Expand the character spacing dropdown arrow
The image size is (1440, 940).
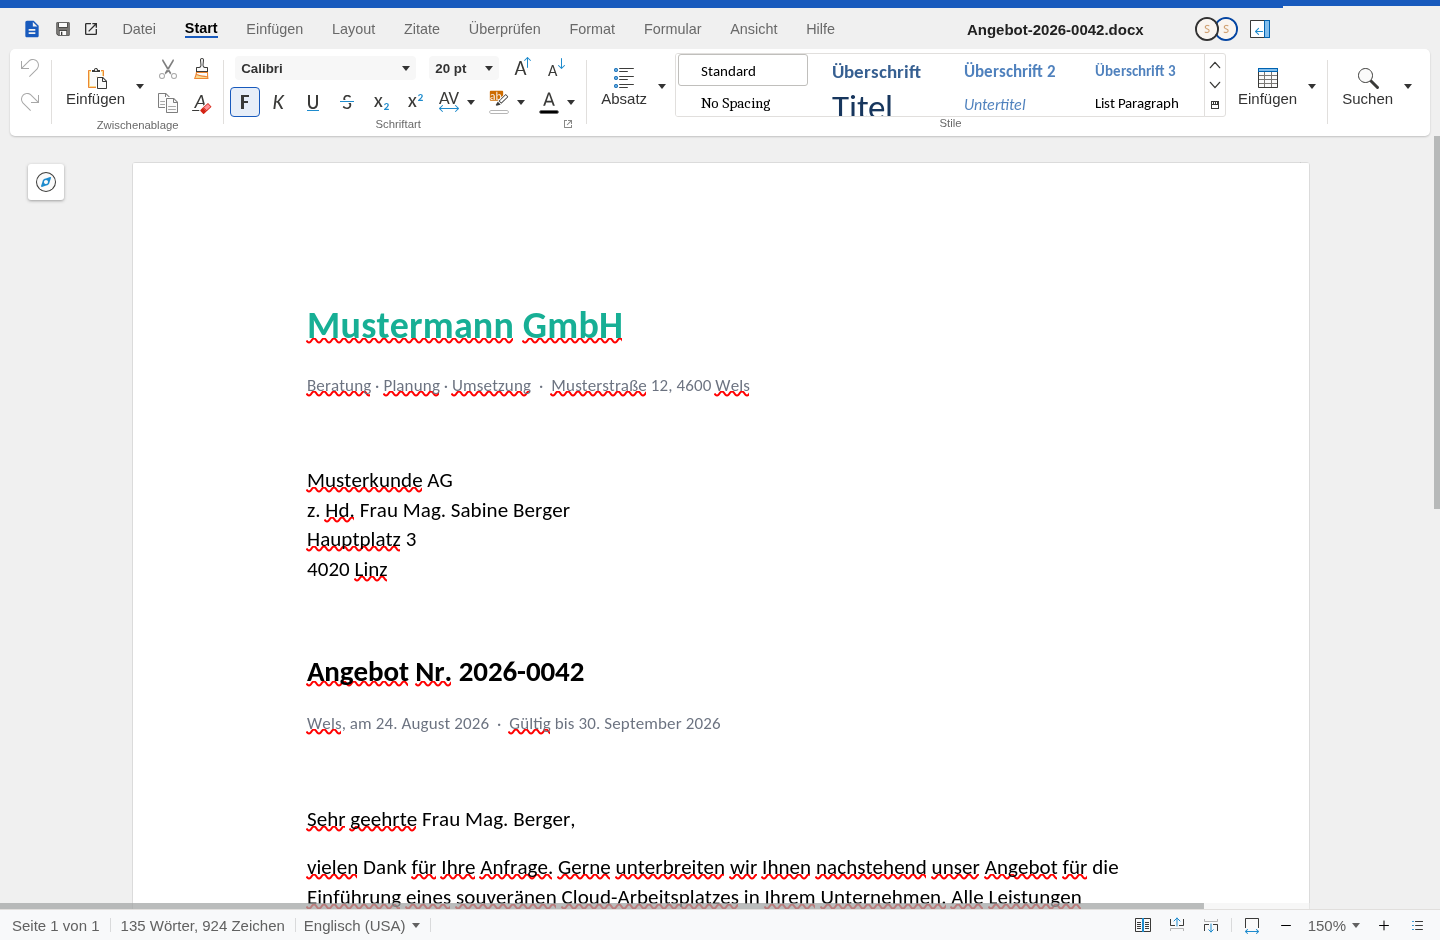471,102
